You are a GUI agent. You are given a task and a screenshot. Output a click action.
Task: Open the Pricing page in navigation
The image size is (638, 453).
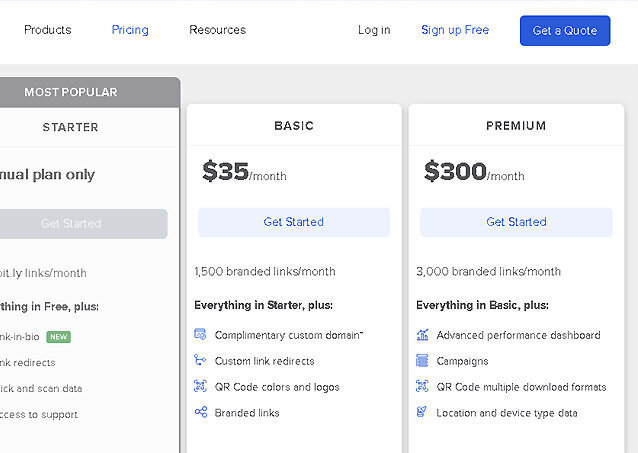pyautogui.click(x=130, y=30)
